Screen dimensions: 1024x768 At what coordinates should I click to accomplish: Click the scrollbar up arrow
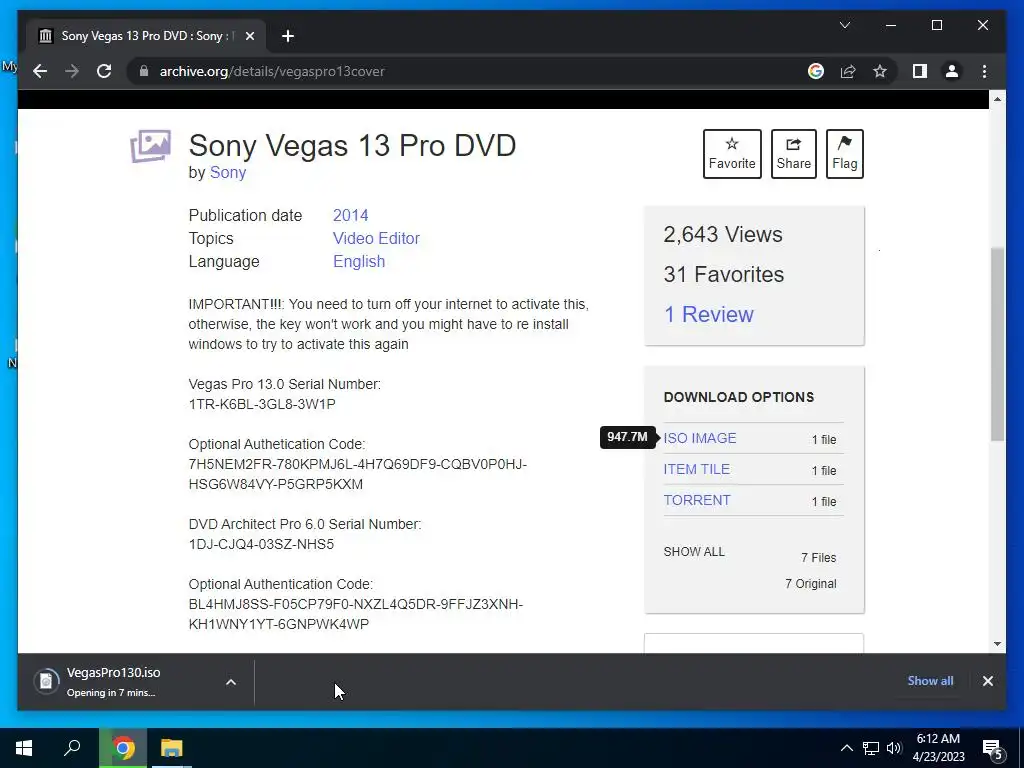pyautogui.click(x=997, y=99)
